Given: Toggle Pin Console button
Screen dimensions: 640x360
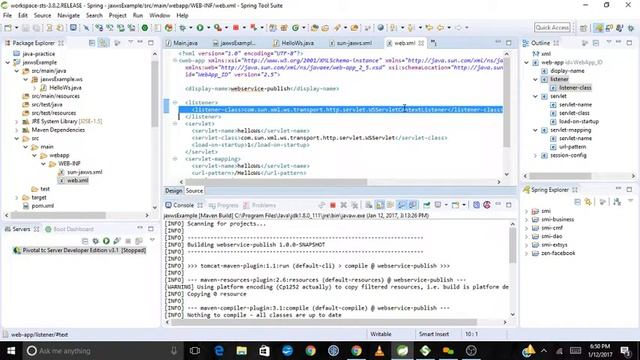Looking at the screenshot, I should pos(427,205).
